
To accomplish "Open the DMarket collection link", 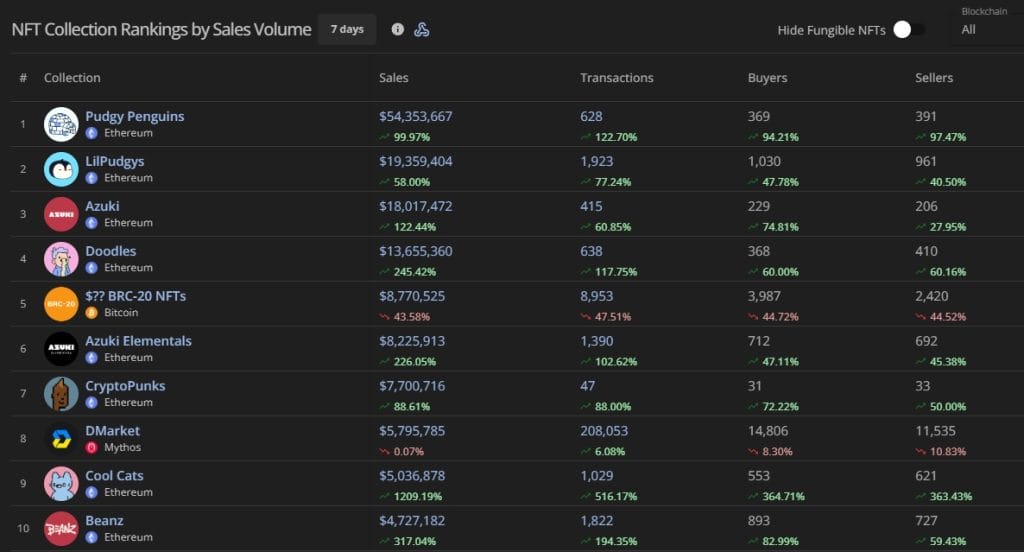I will click(112, 431).
